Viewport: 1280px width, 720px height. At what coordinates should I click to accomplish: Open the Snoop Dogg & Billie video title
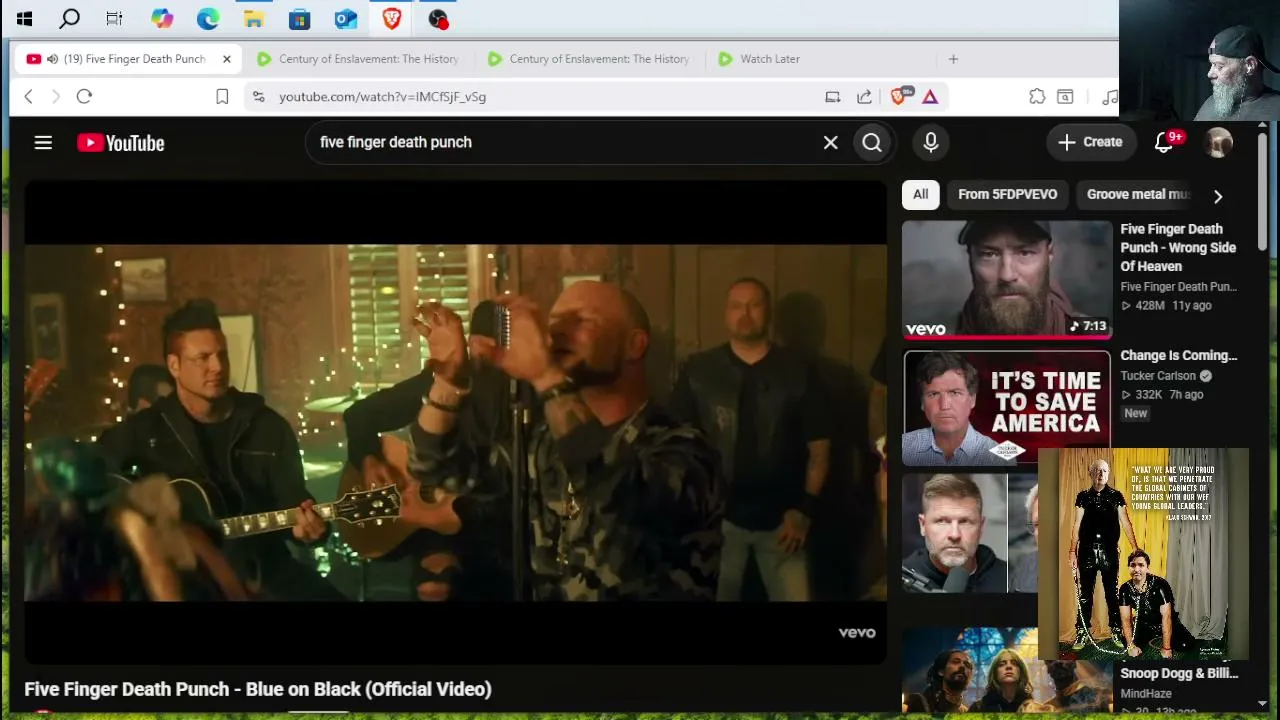coord(1179,673)
